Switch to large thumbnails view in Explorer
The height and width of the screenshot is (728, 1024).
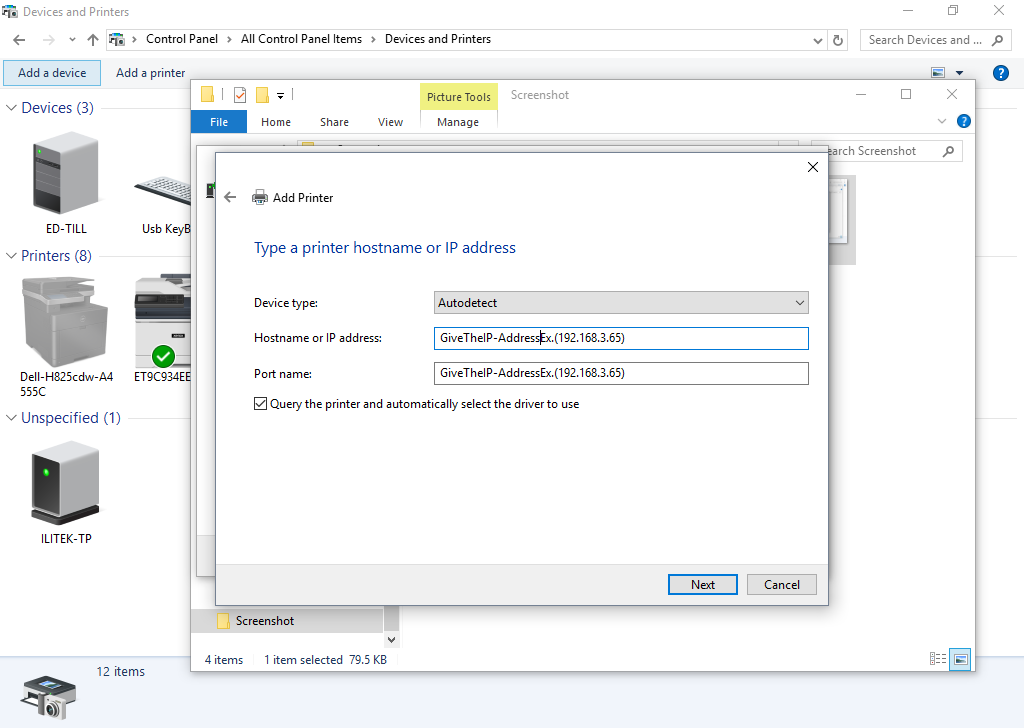pos(960,659)
